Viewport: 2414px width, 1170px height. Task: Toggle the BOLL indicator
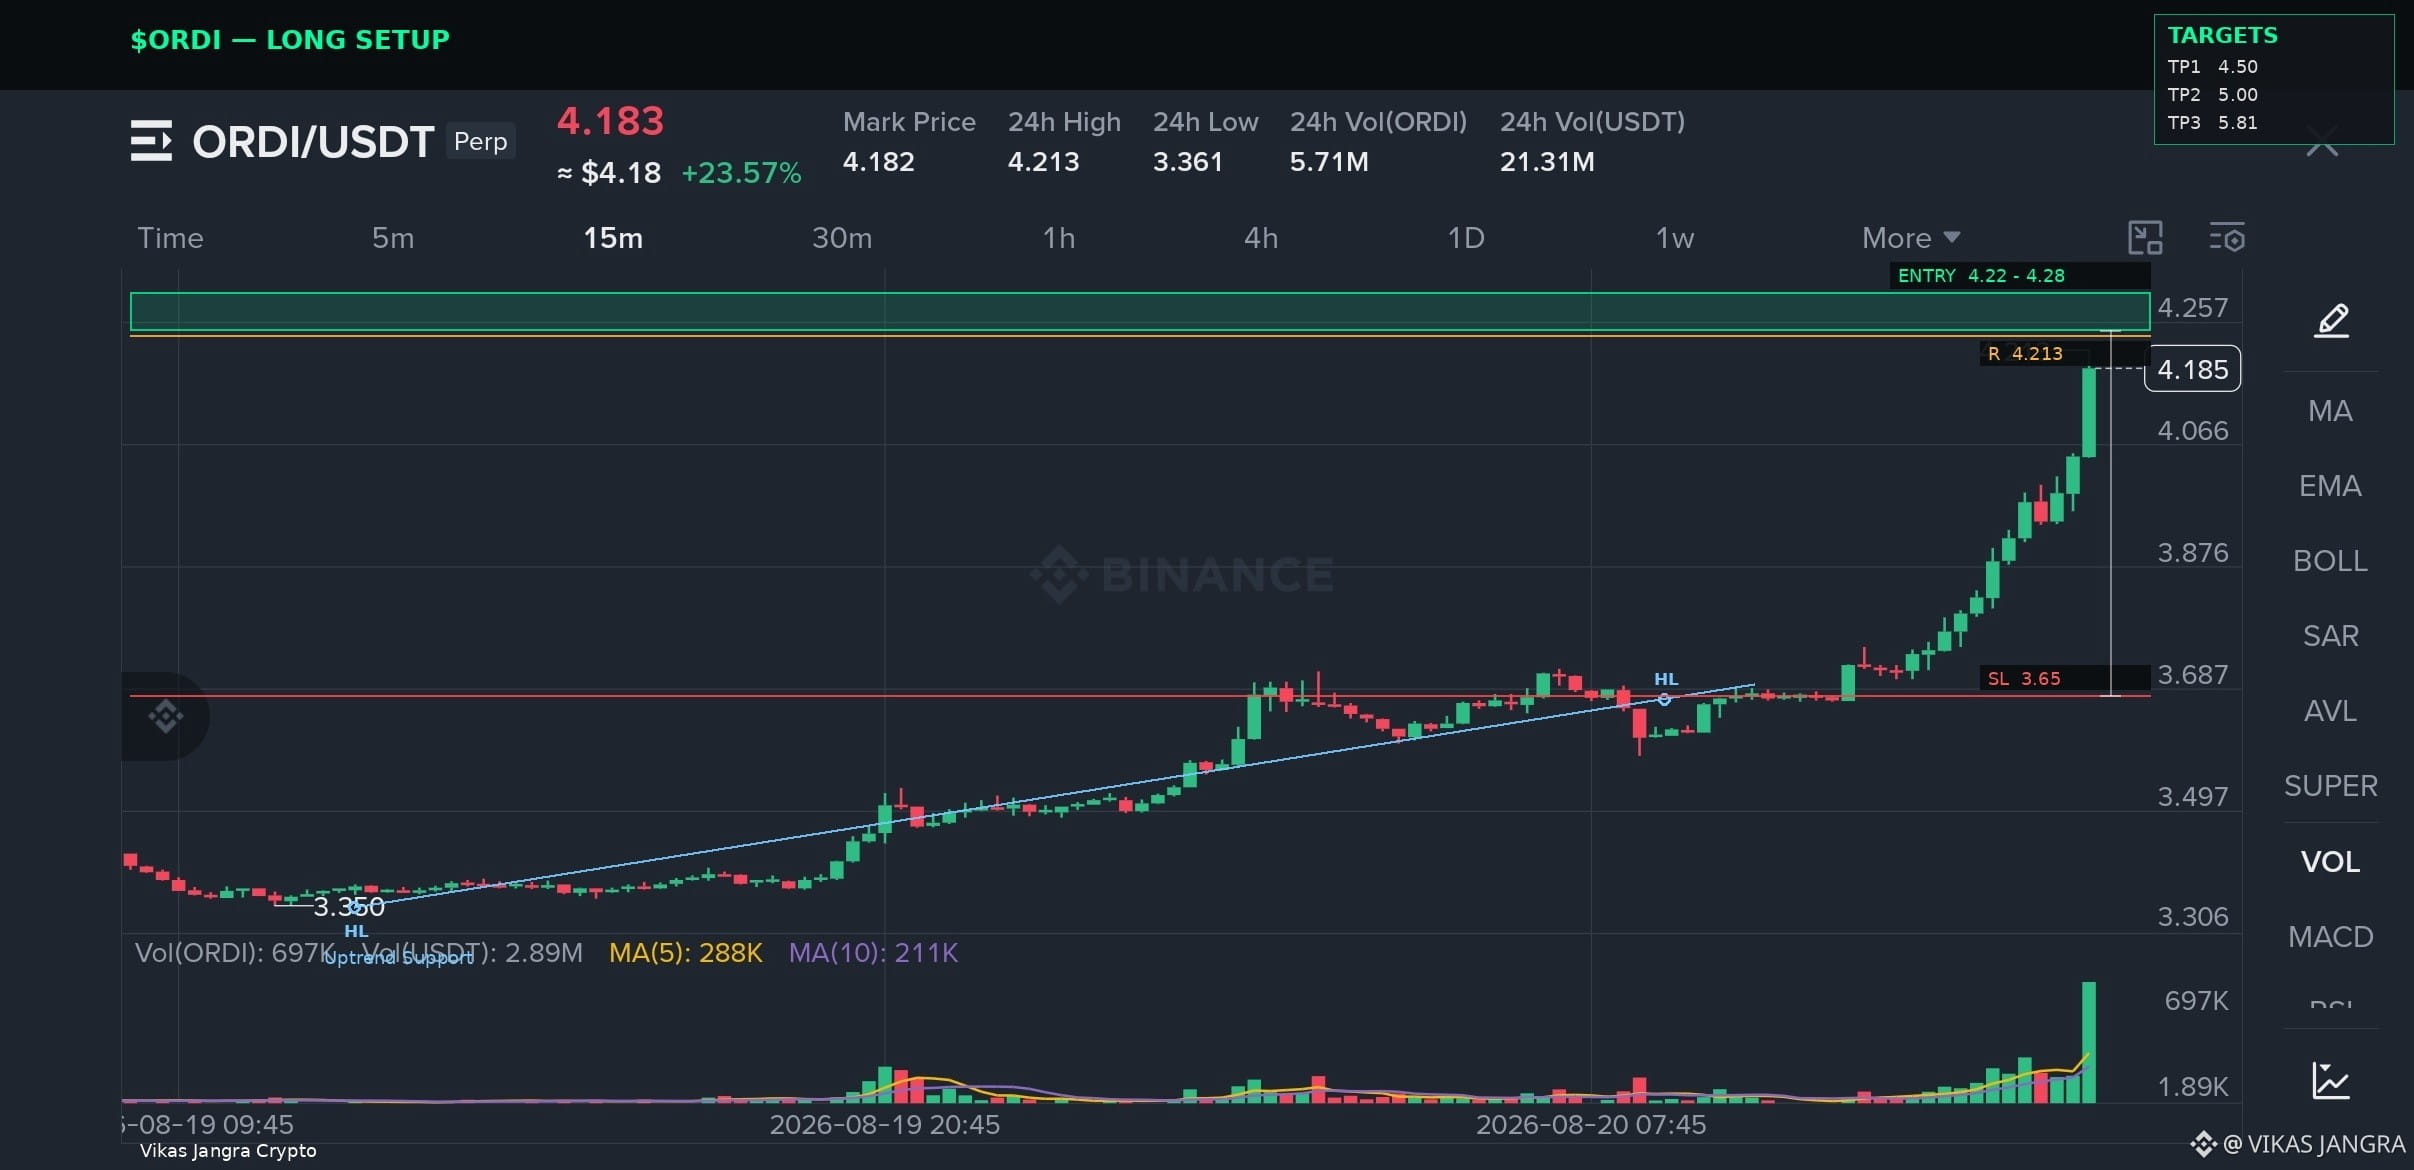click(2330, 561)
